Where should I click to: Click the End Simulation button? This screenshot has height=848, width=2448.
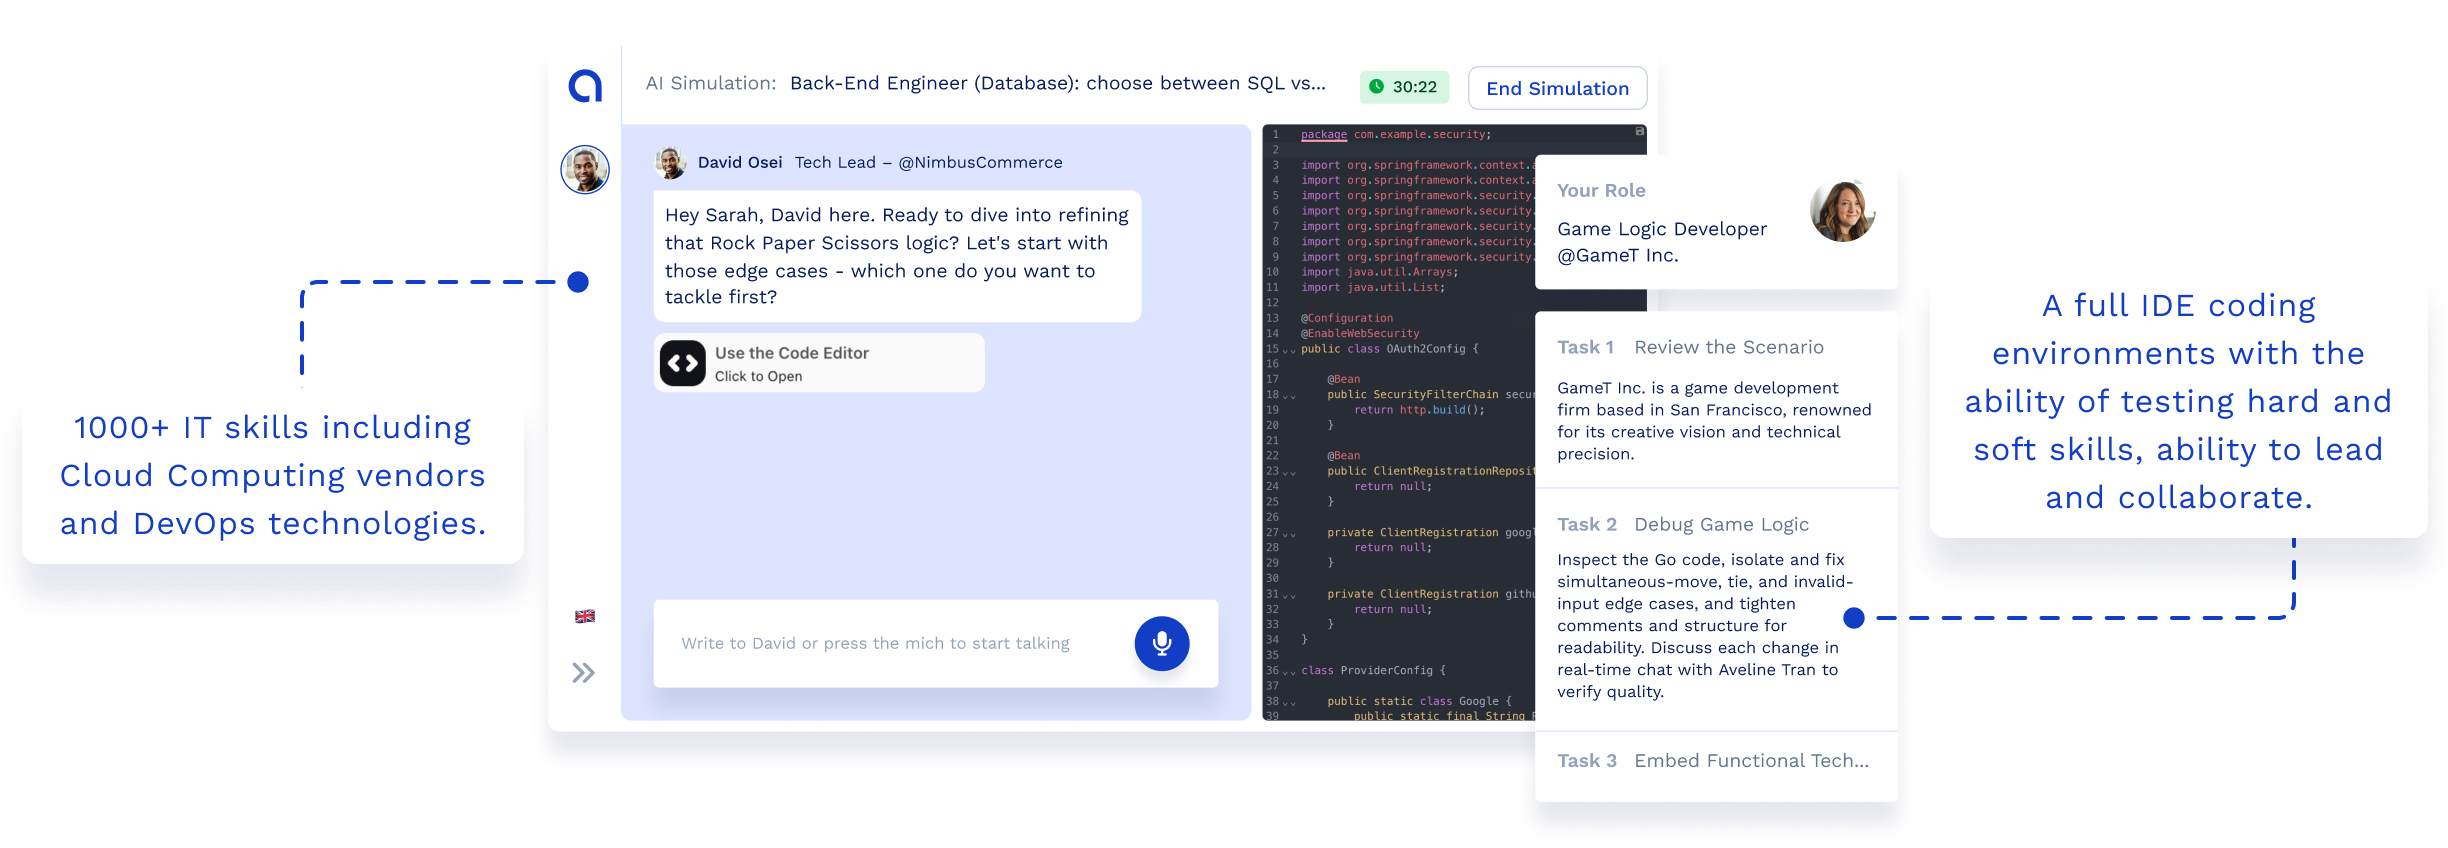(1557, 88)
